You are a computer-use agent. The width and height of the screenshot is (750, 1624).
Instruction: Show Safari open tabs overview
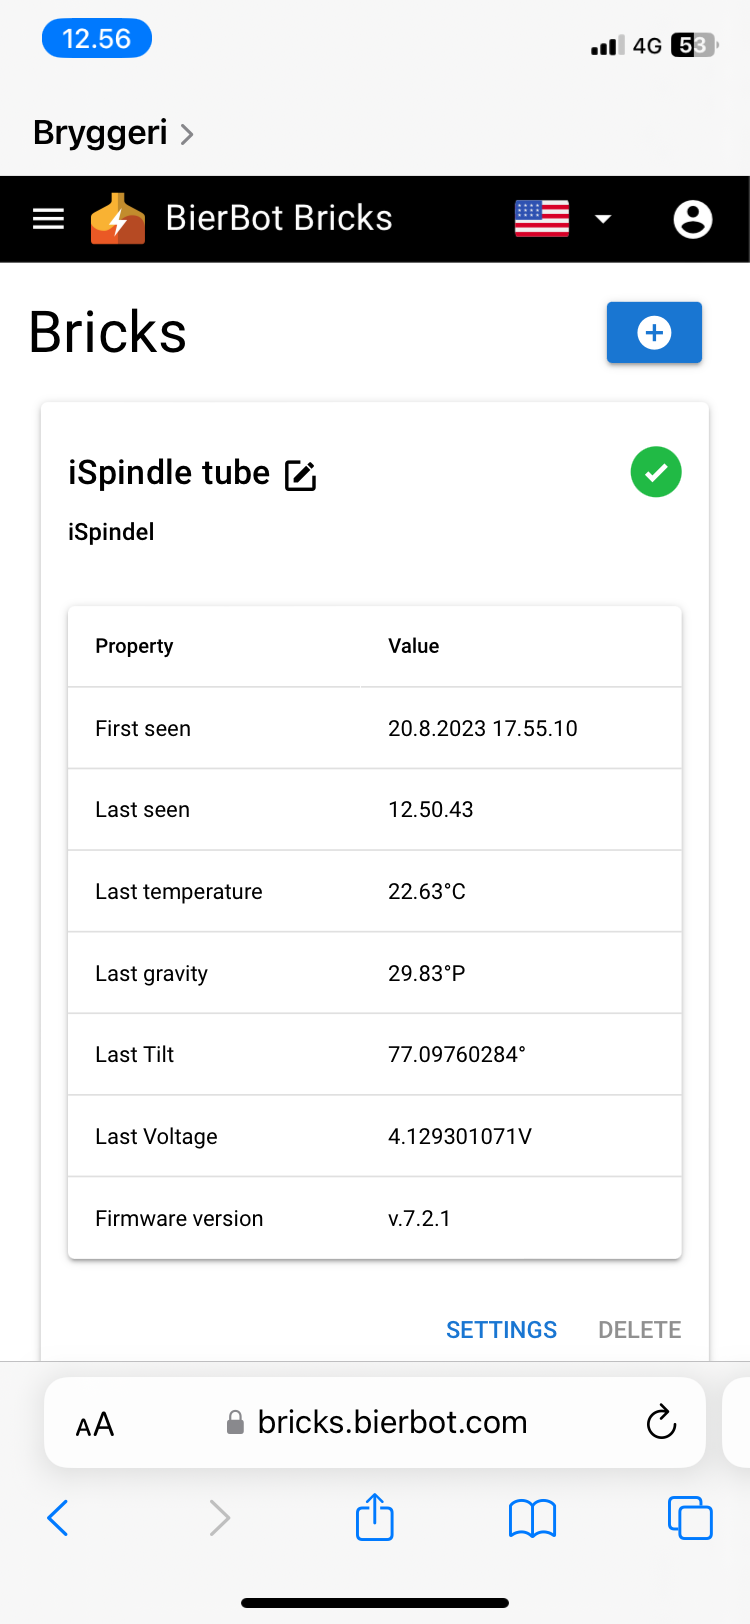(x=690, y=1517)
